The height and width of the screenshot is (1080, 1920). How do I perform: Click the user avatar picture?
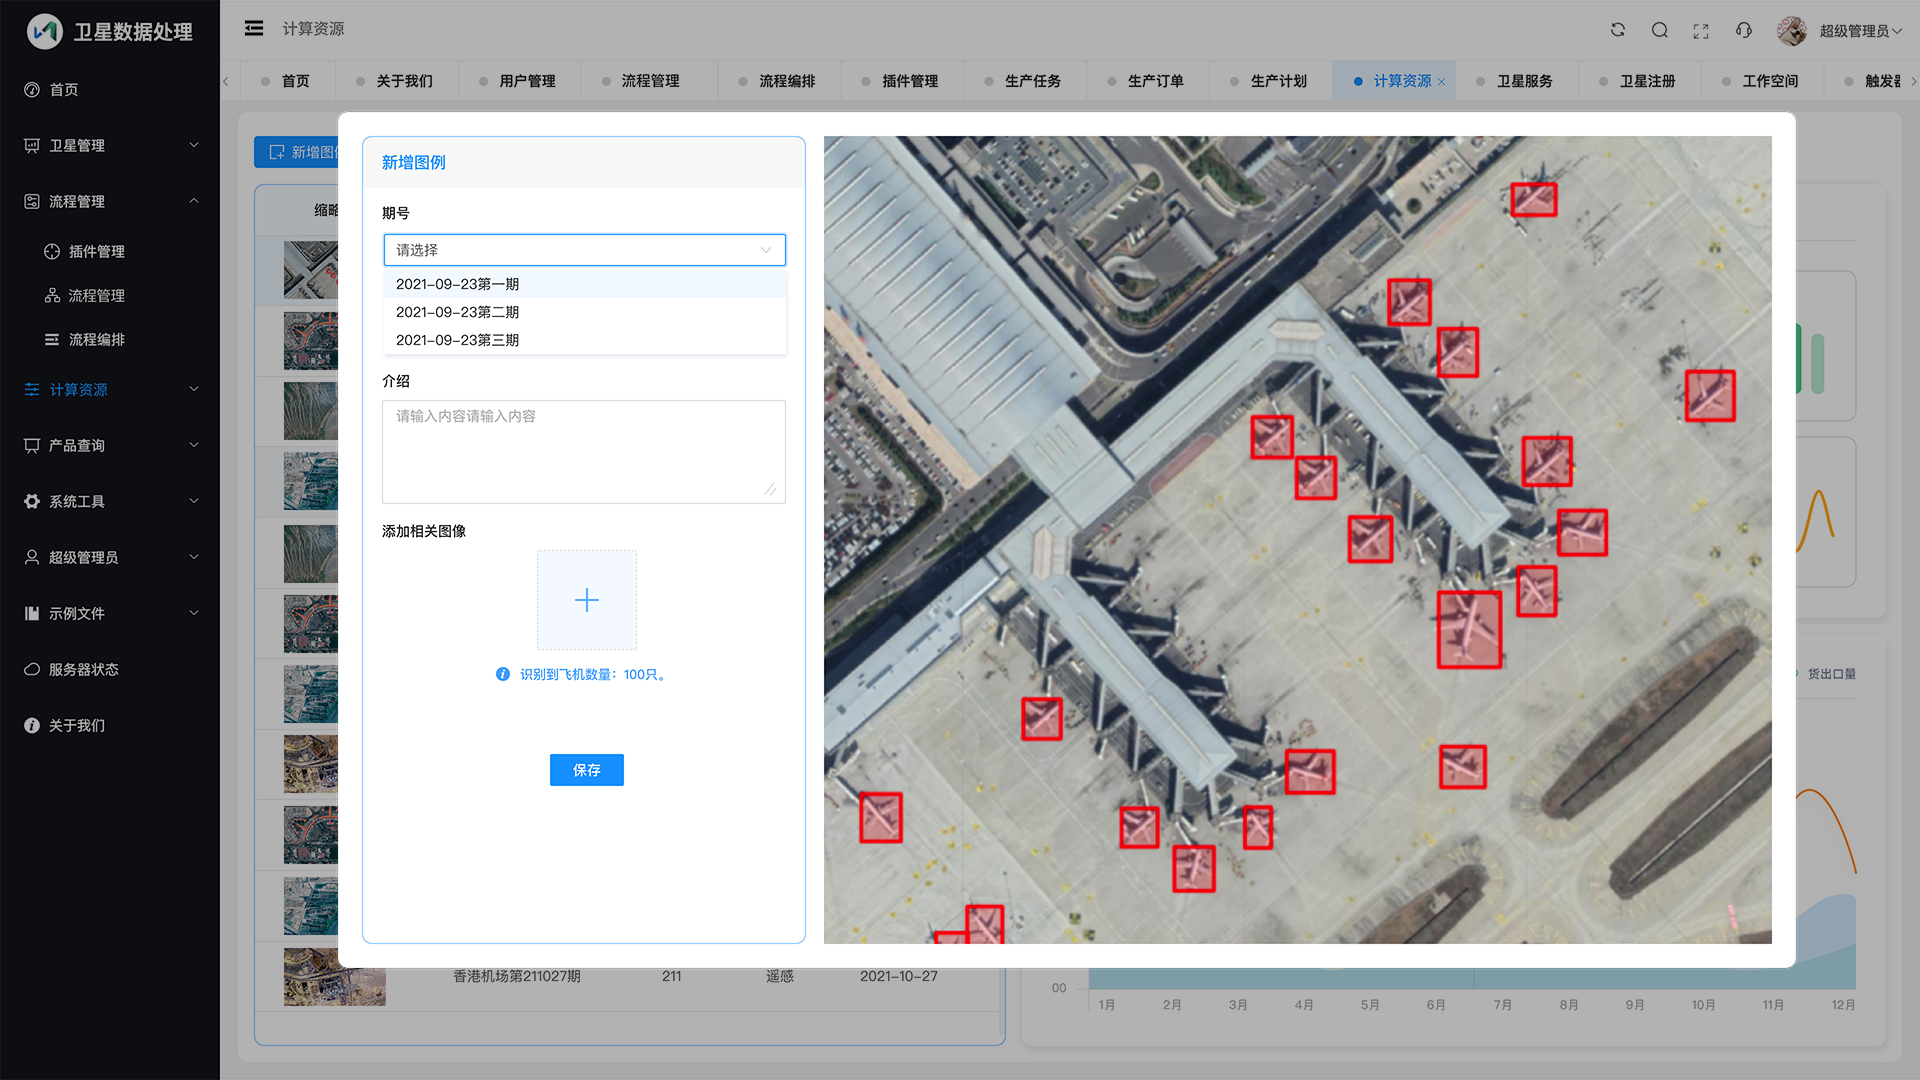click(x=1791, y=30)
